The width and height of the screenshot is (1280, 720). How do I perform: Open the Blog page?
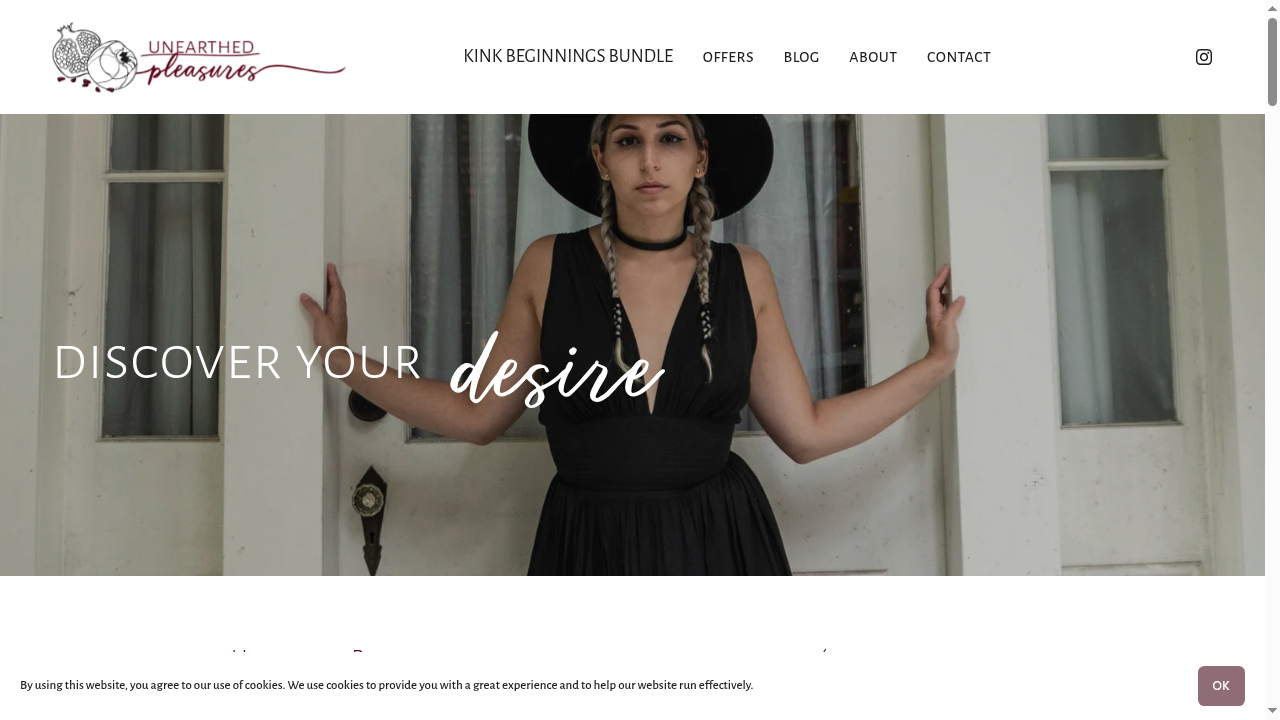pyautogui.click(x=801, y=57)
